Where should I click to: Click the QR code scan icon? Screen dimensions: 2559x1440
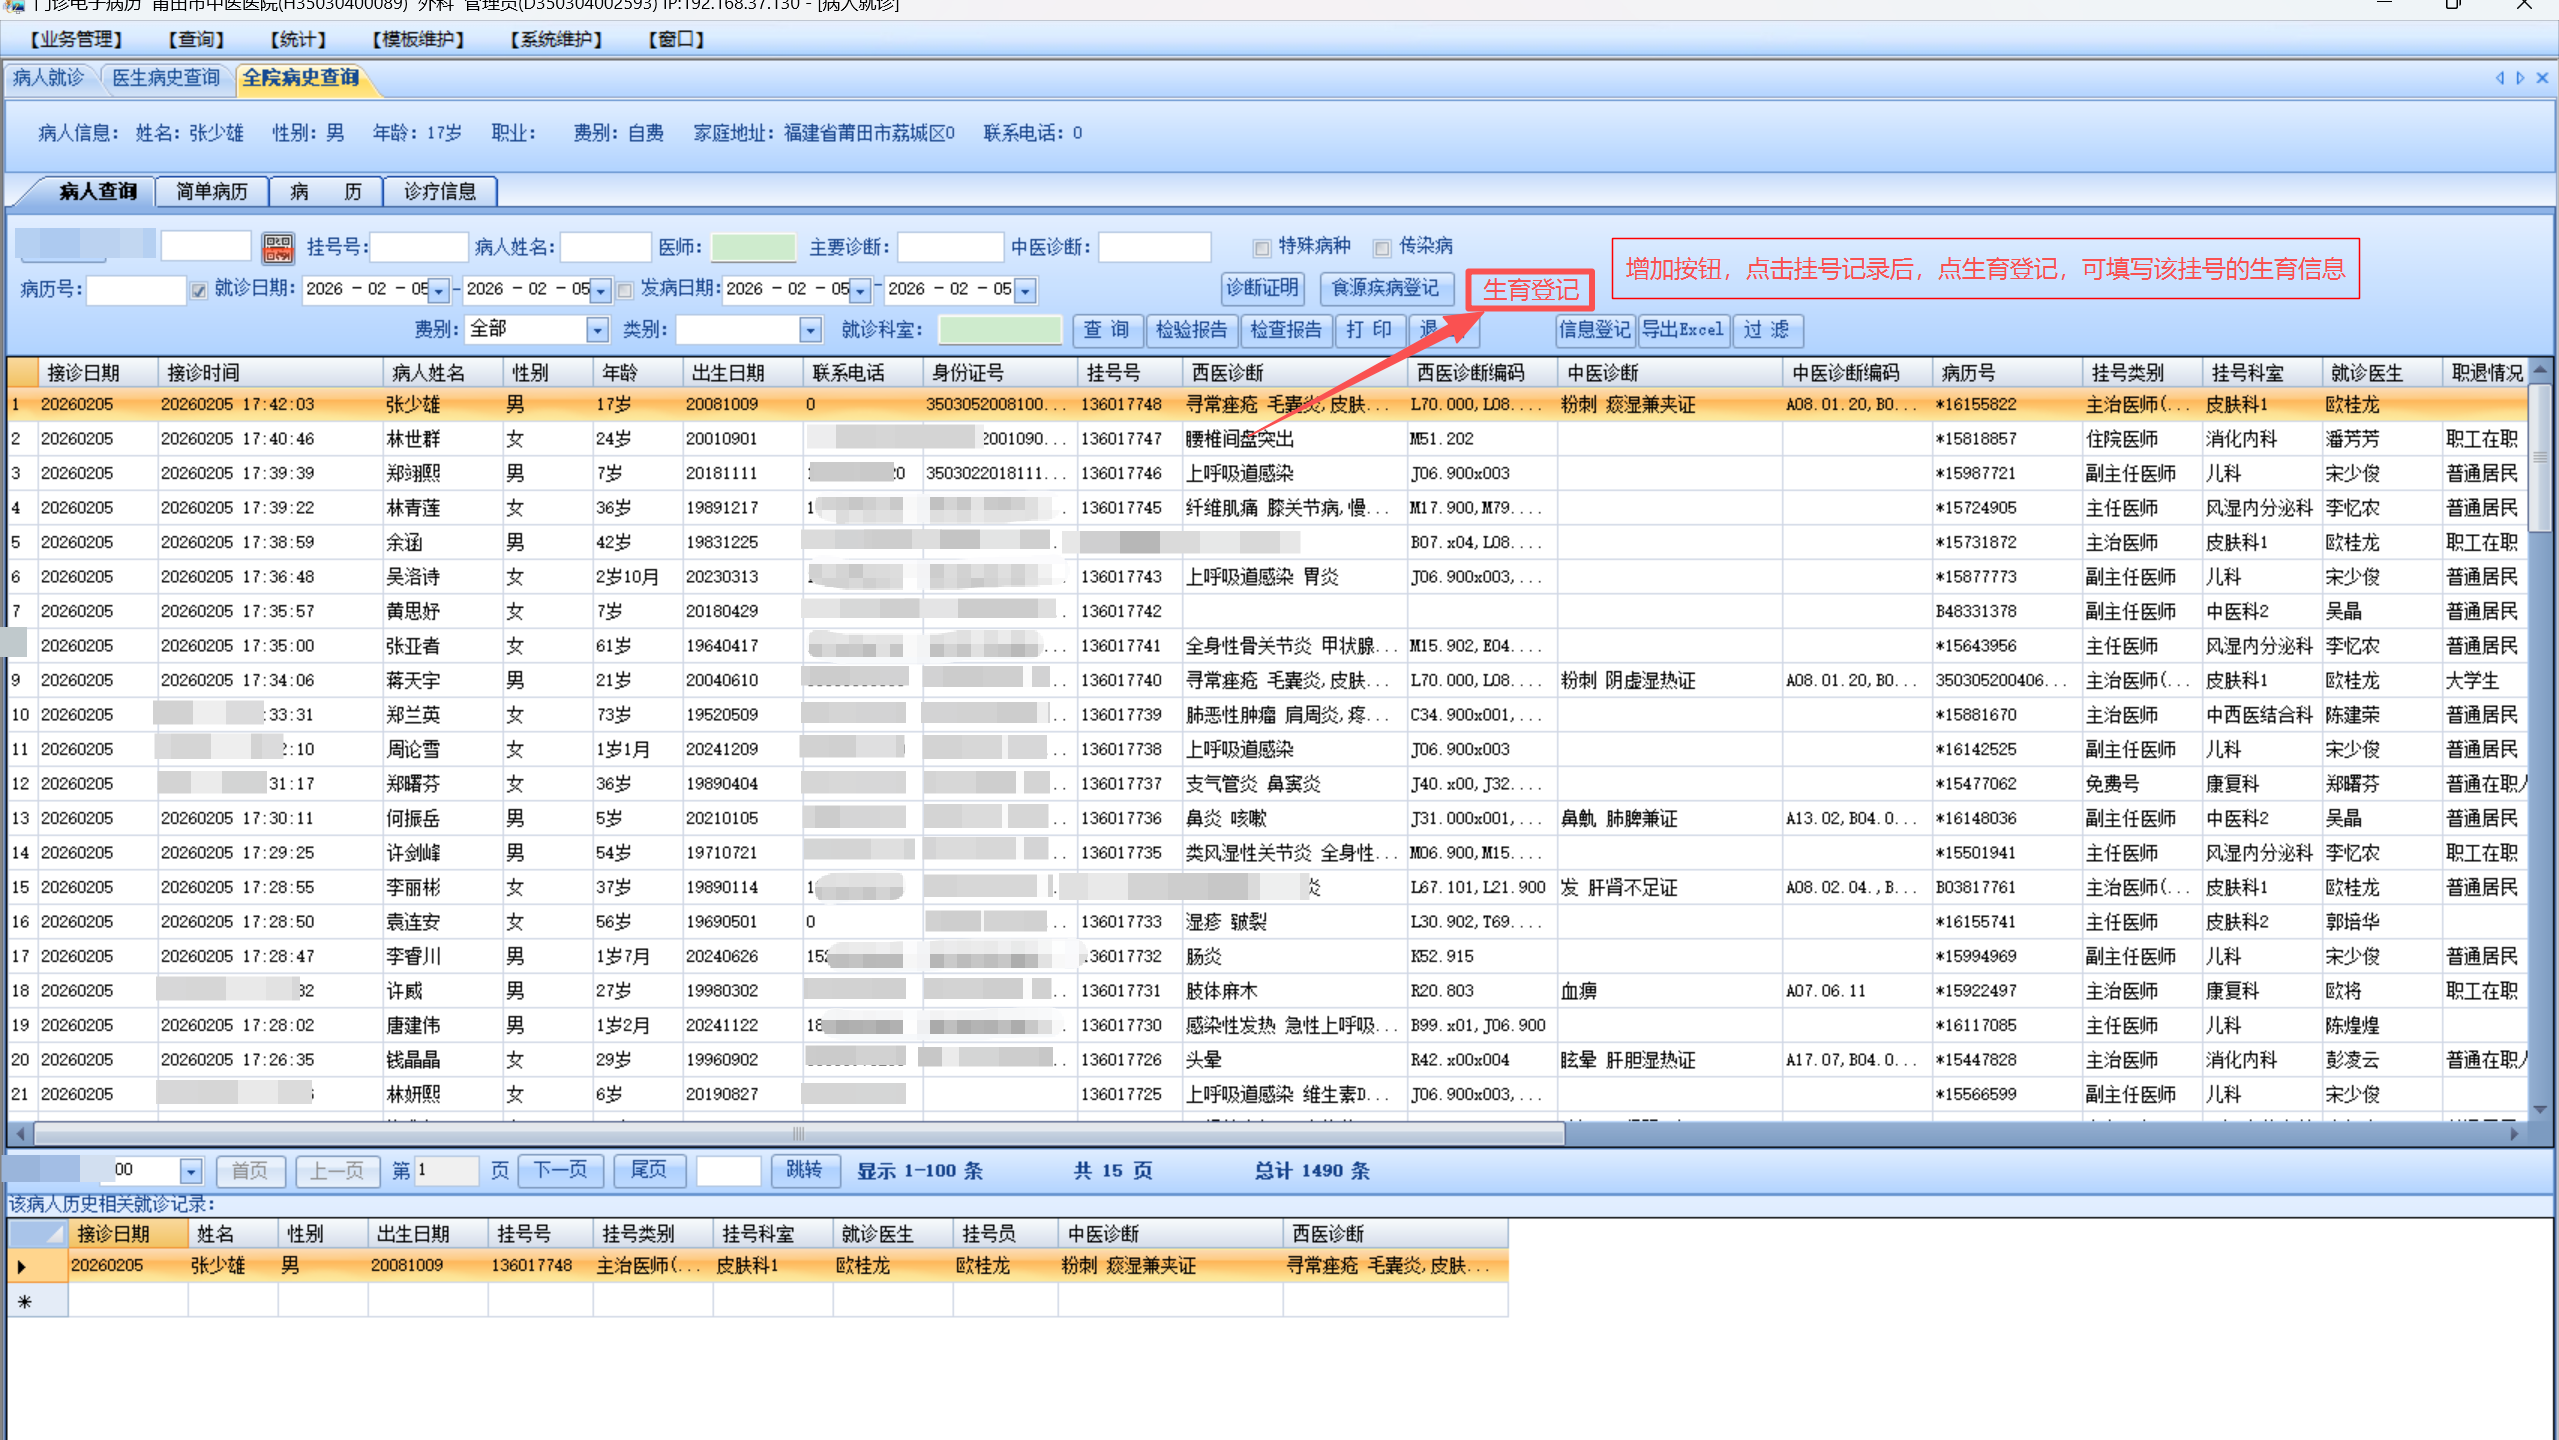point(277,247)
